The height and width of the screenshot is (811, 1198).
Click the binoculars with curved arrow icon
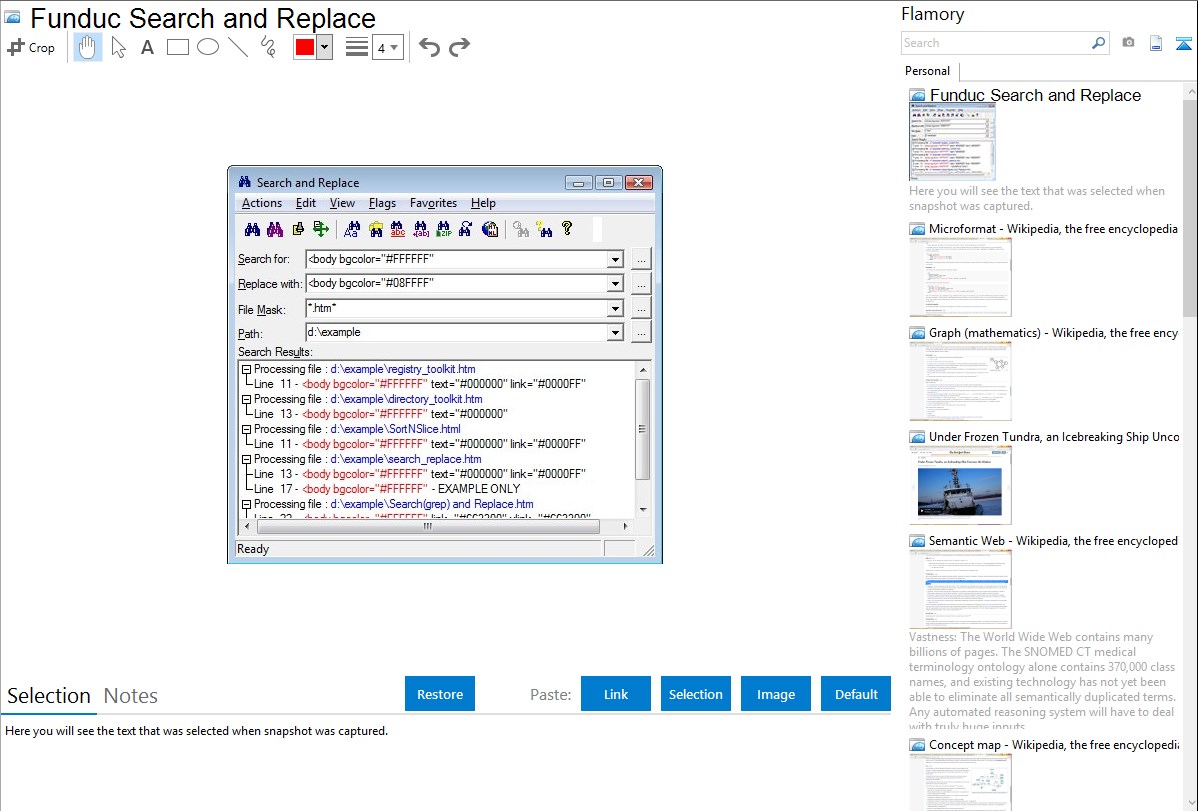[466, 229]
